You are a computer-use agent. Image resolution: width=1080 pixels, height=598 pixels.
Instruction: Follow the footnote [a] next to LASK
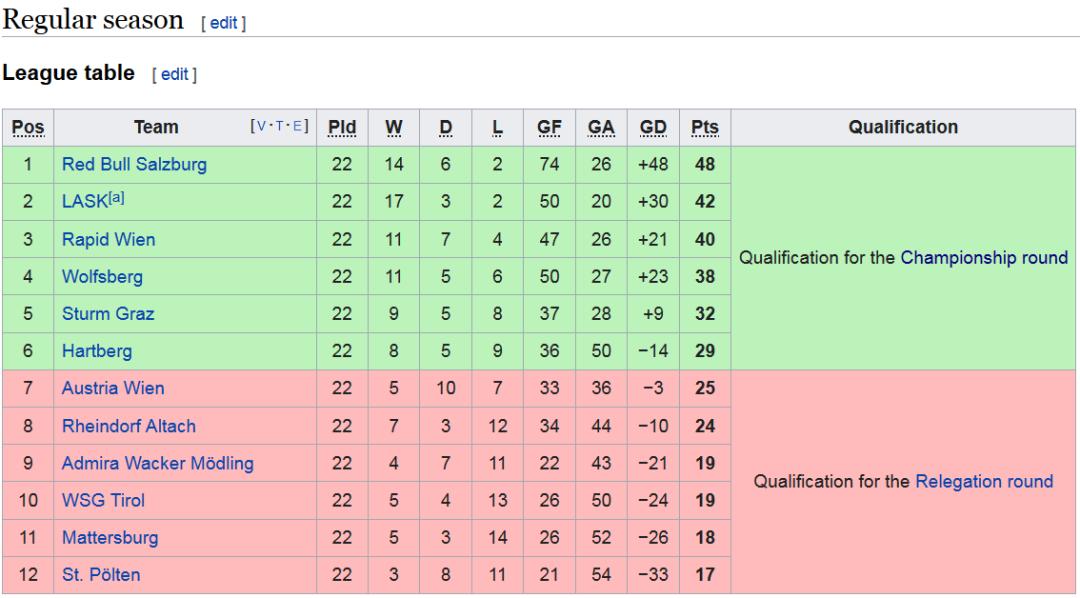116,198
